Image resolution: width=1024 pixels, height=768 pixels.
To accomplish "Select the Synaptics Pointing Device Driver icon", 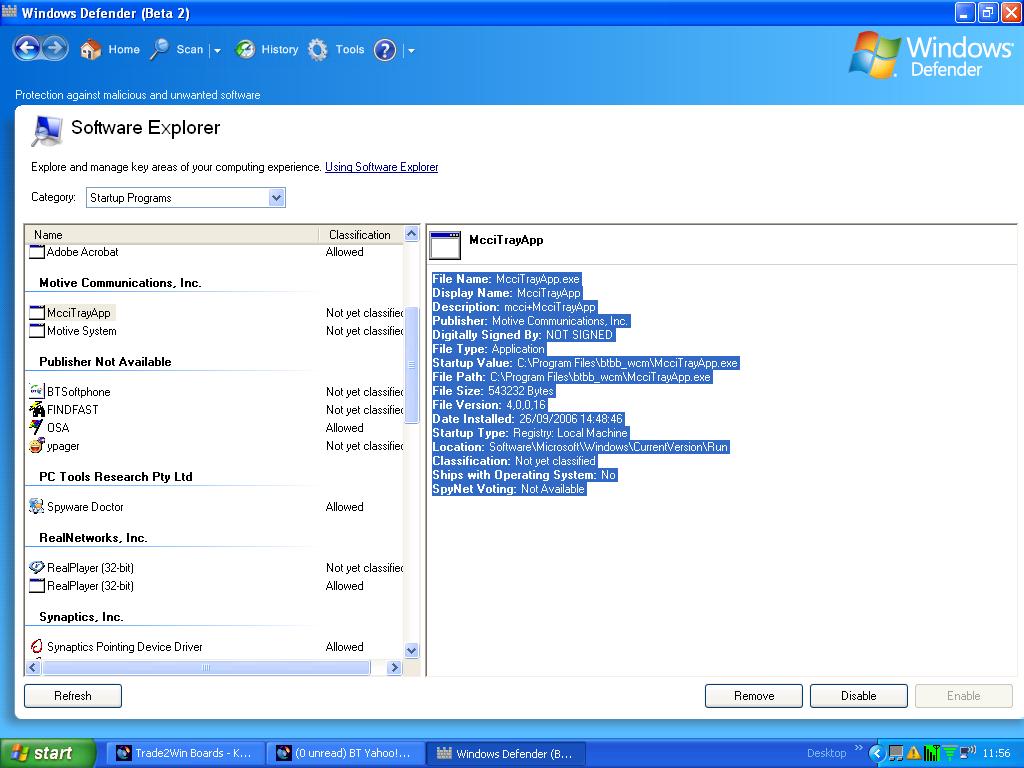I will tap(37, 647).
